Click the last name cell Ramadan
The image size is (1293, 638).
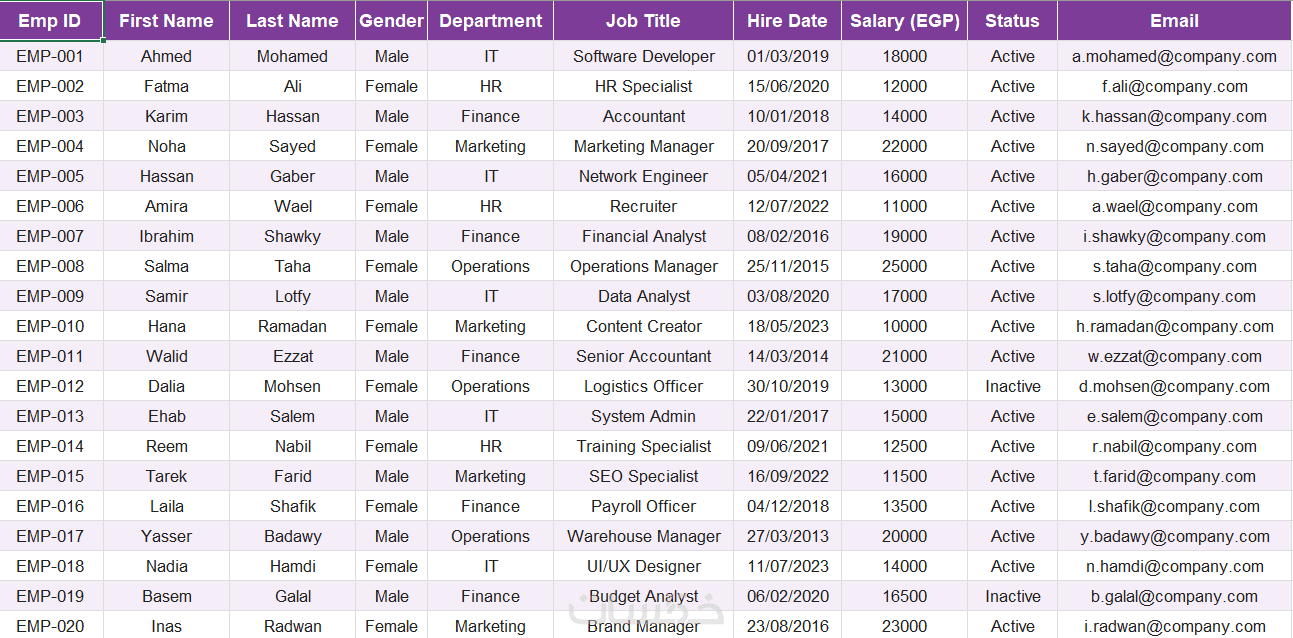[x=292, y=326]
